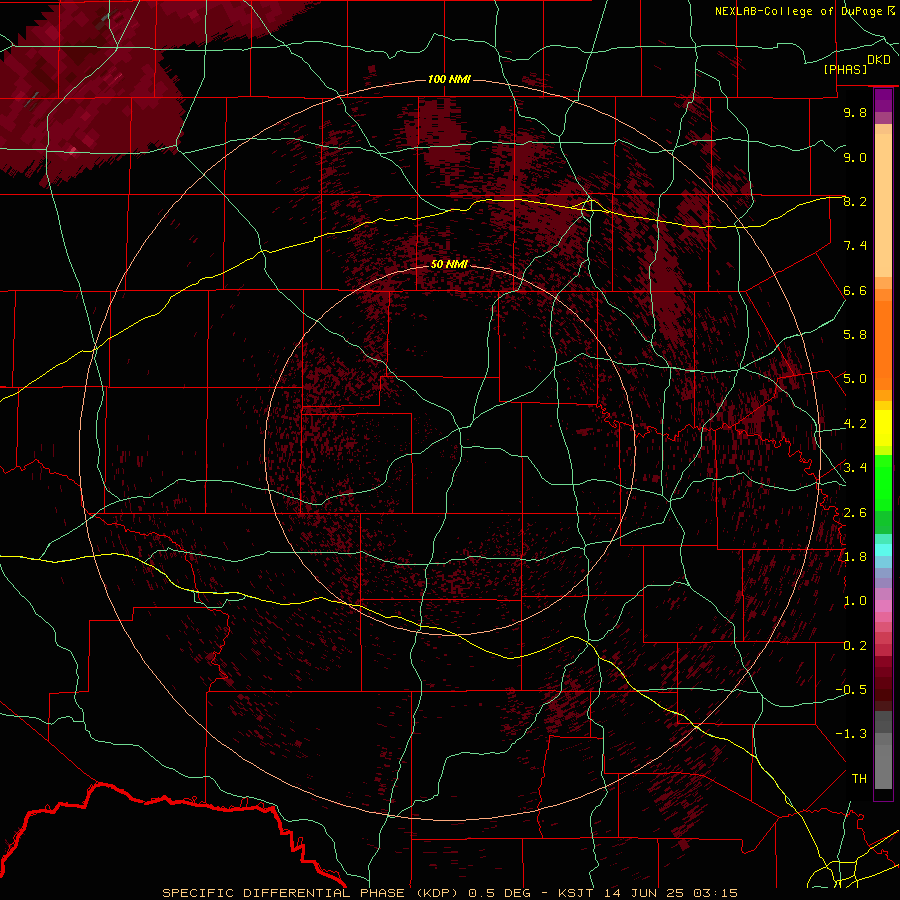Click the 2.6 scale value
Screen dimensions: 900x900
point(855,513)
